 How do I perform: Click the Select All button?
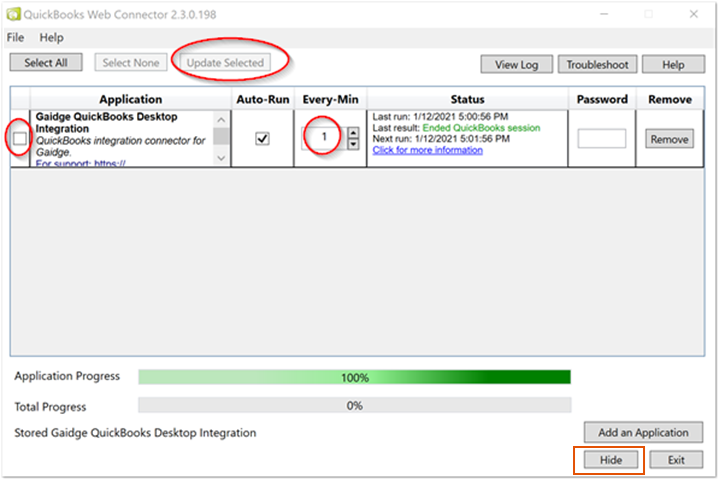46,63
